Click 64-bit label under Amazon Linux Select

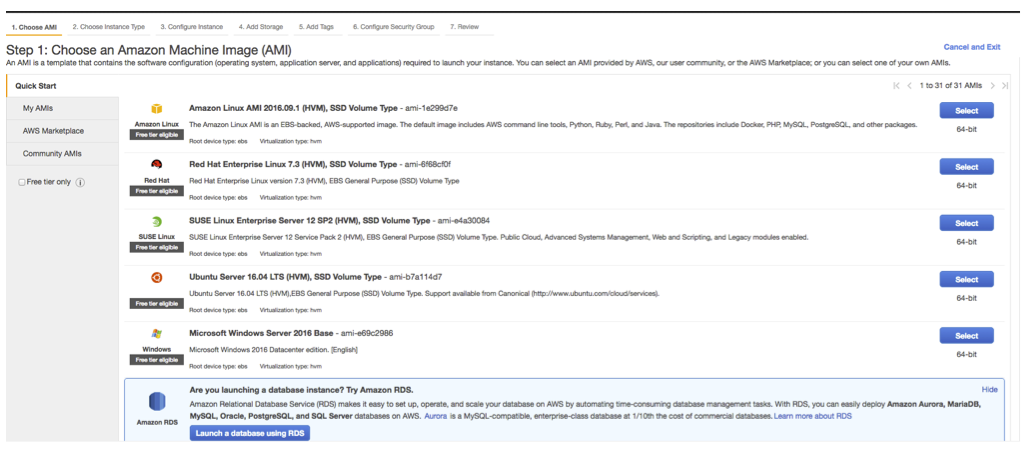click(966, 129)
